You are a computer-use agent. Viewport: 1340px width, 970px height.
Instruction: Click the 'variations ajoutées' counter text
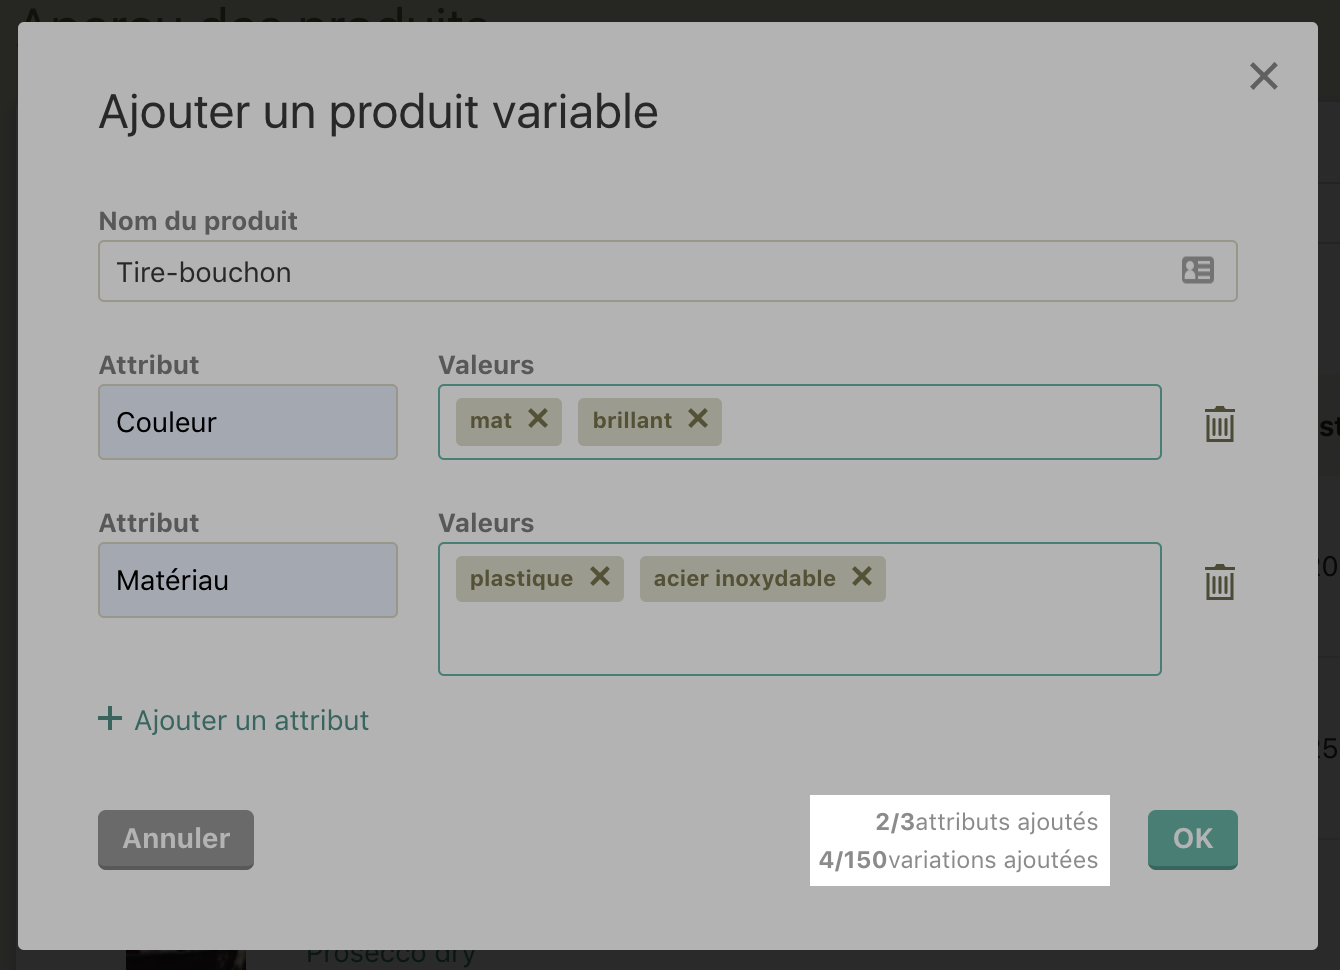click(x=993, y=860)
